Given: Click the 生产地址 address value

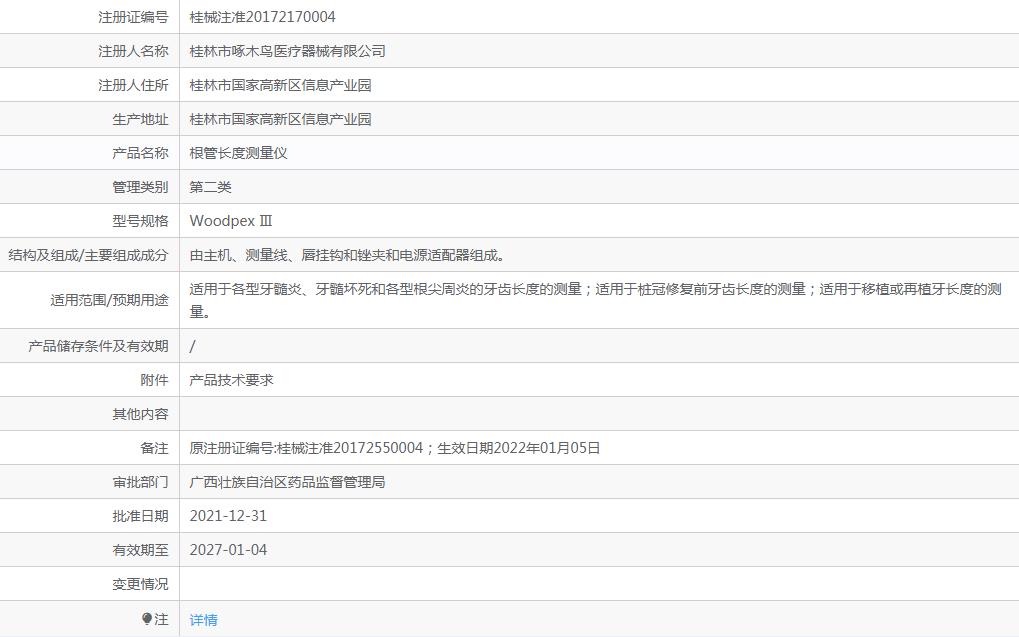Looking at the screenshot, I should click(x=280, y=119).
